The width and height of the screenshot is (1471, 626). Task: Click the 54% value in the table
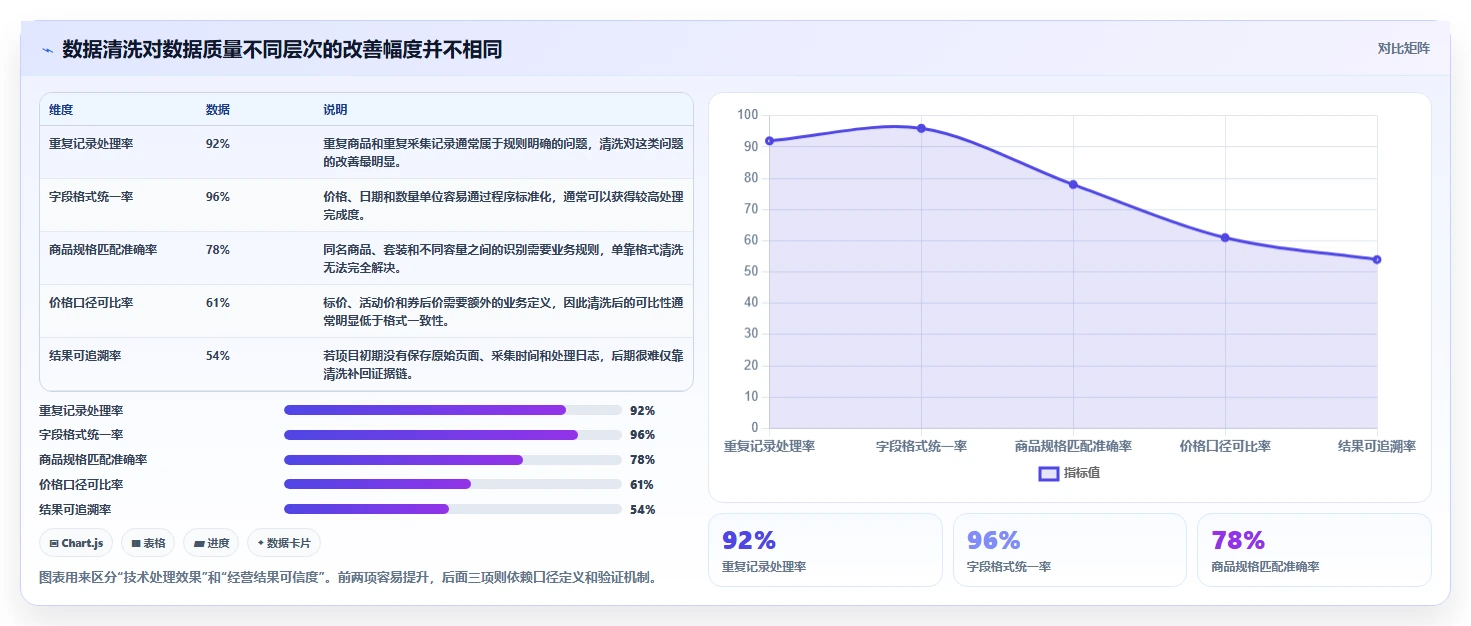218,356
